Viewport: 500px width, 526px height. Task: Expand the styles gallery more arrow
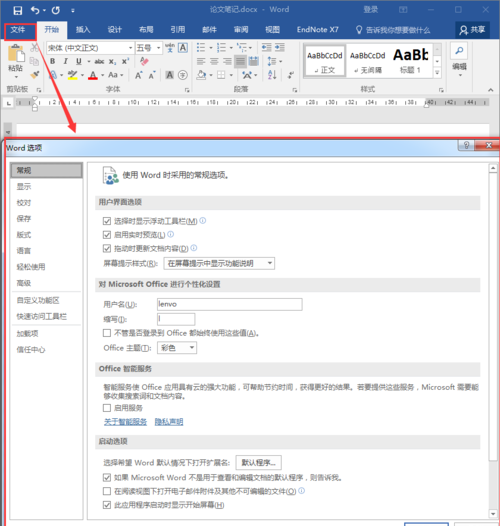point(437,73)
